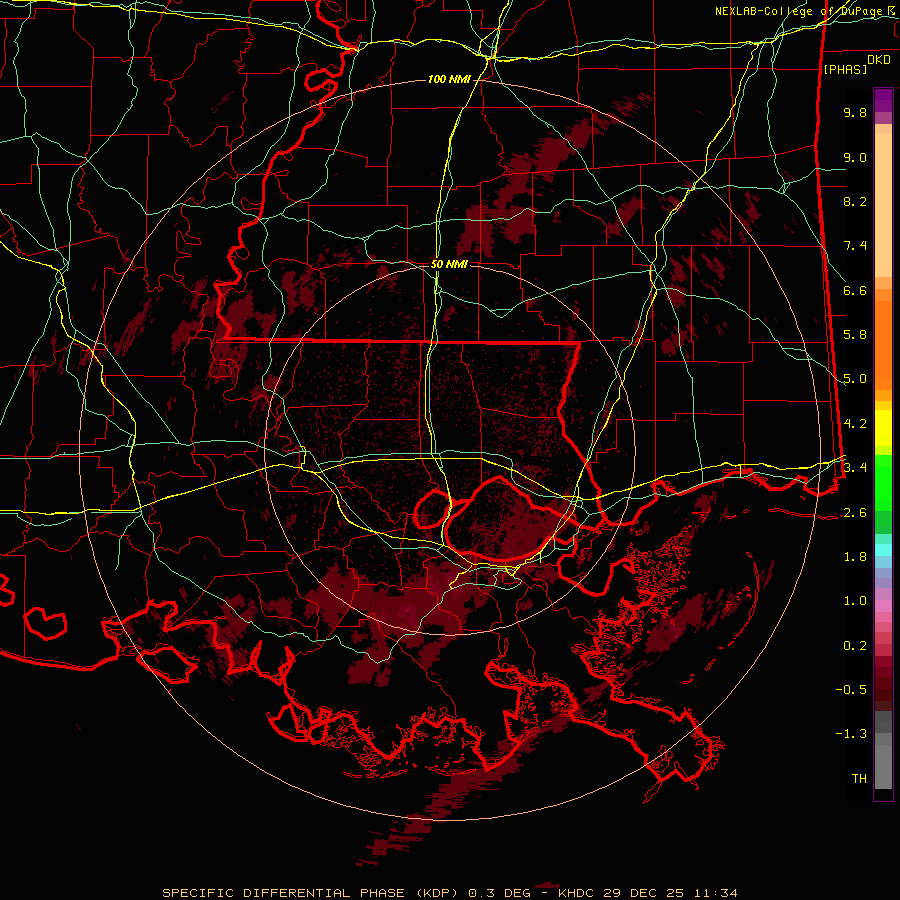The image size is (900, 900).
Task: Click the 6.6 value on the color scale
Action: pyautogui.click(x=855, y=290)
